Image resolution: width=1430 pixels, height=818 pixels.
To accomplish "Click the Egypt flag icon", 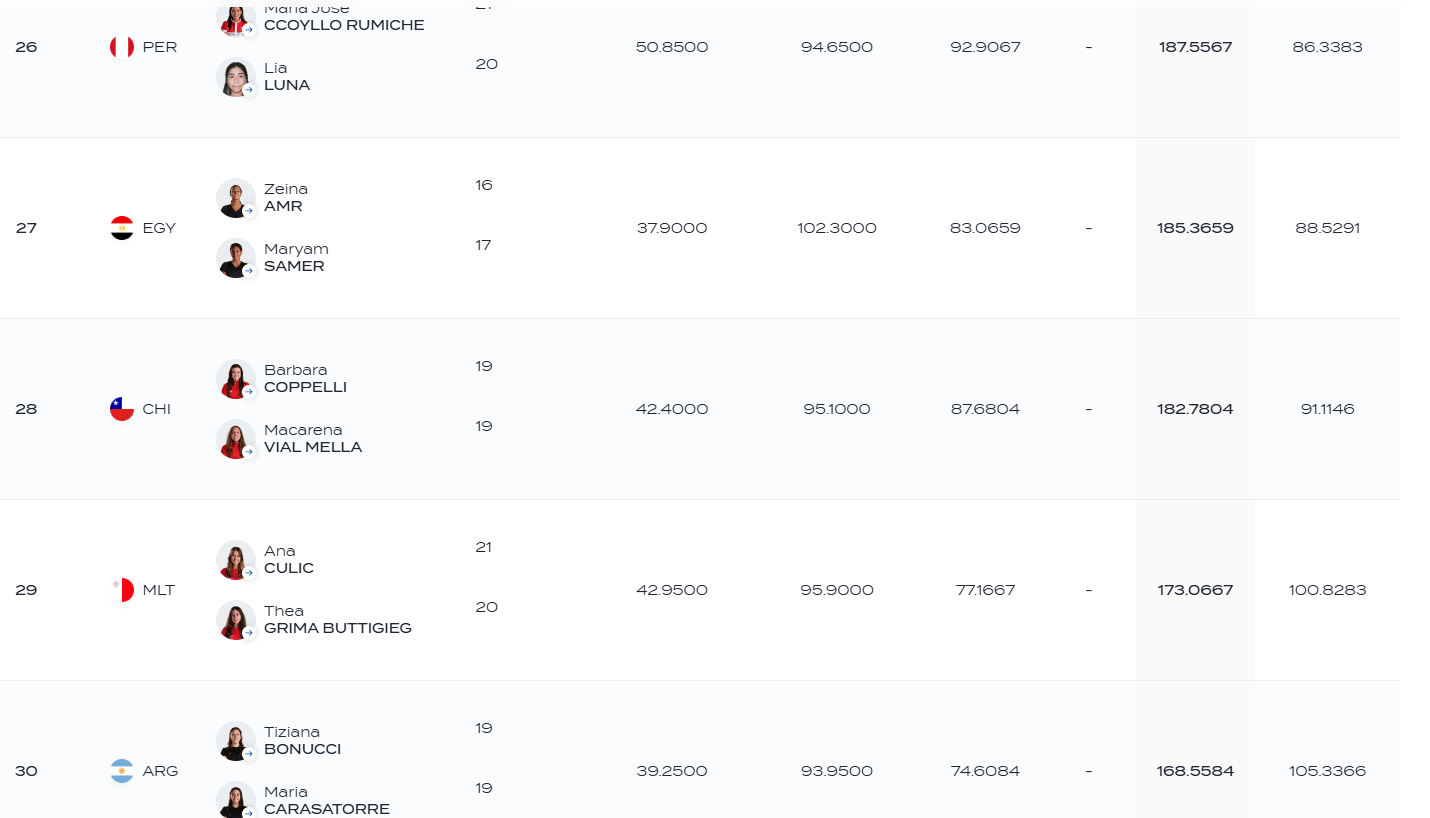I will coord(122,228).
